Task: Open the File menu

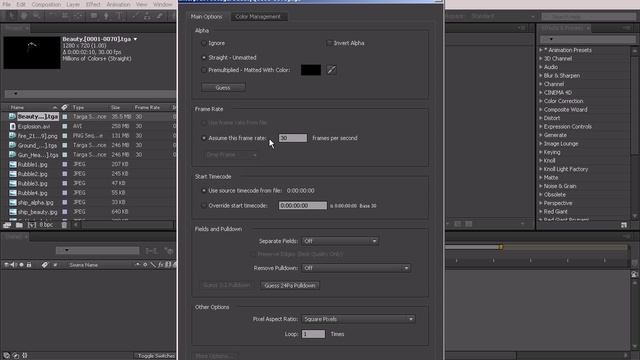Action: point(7,4)
